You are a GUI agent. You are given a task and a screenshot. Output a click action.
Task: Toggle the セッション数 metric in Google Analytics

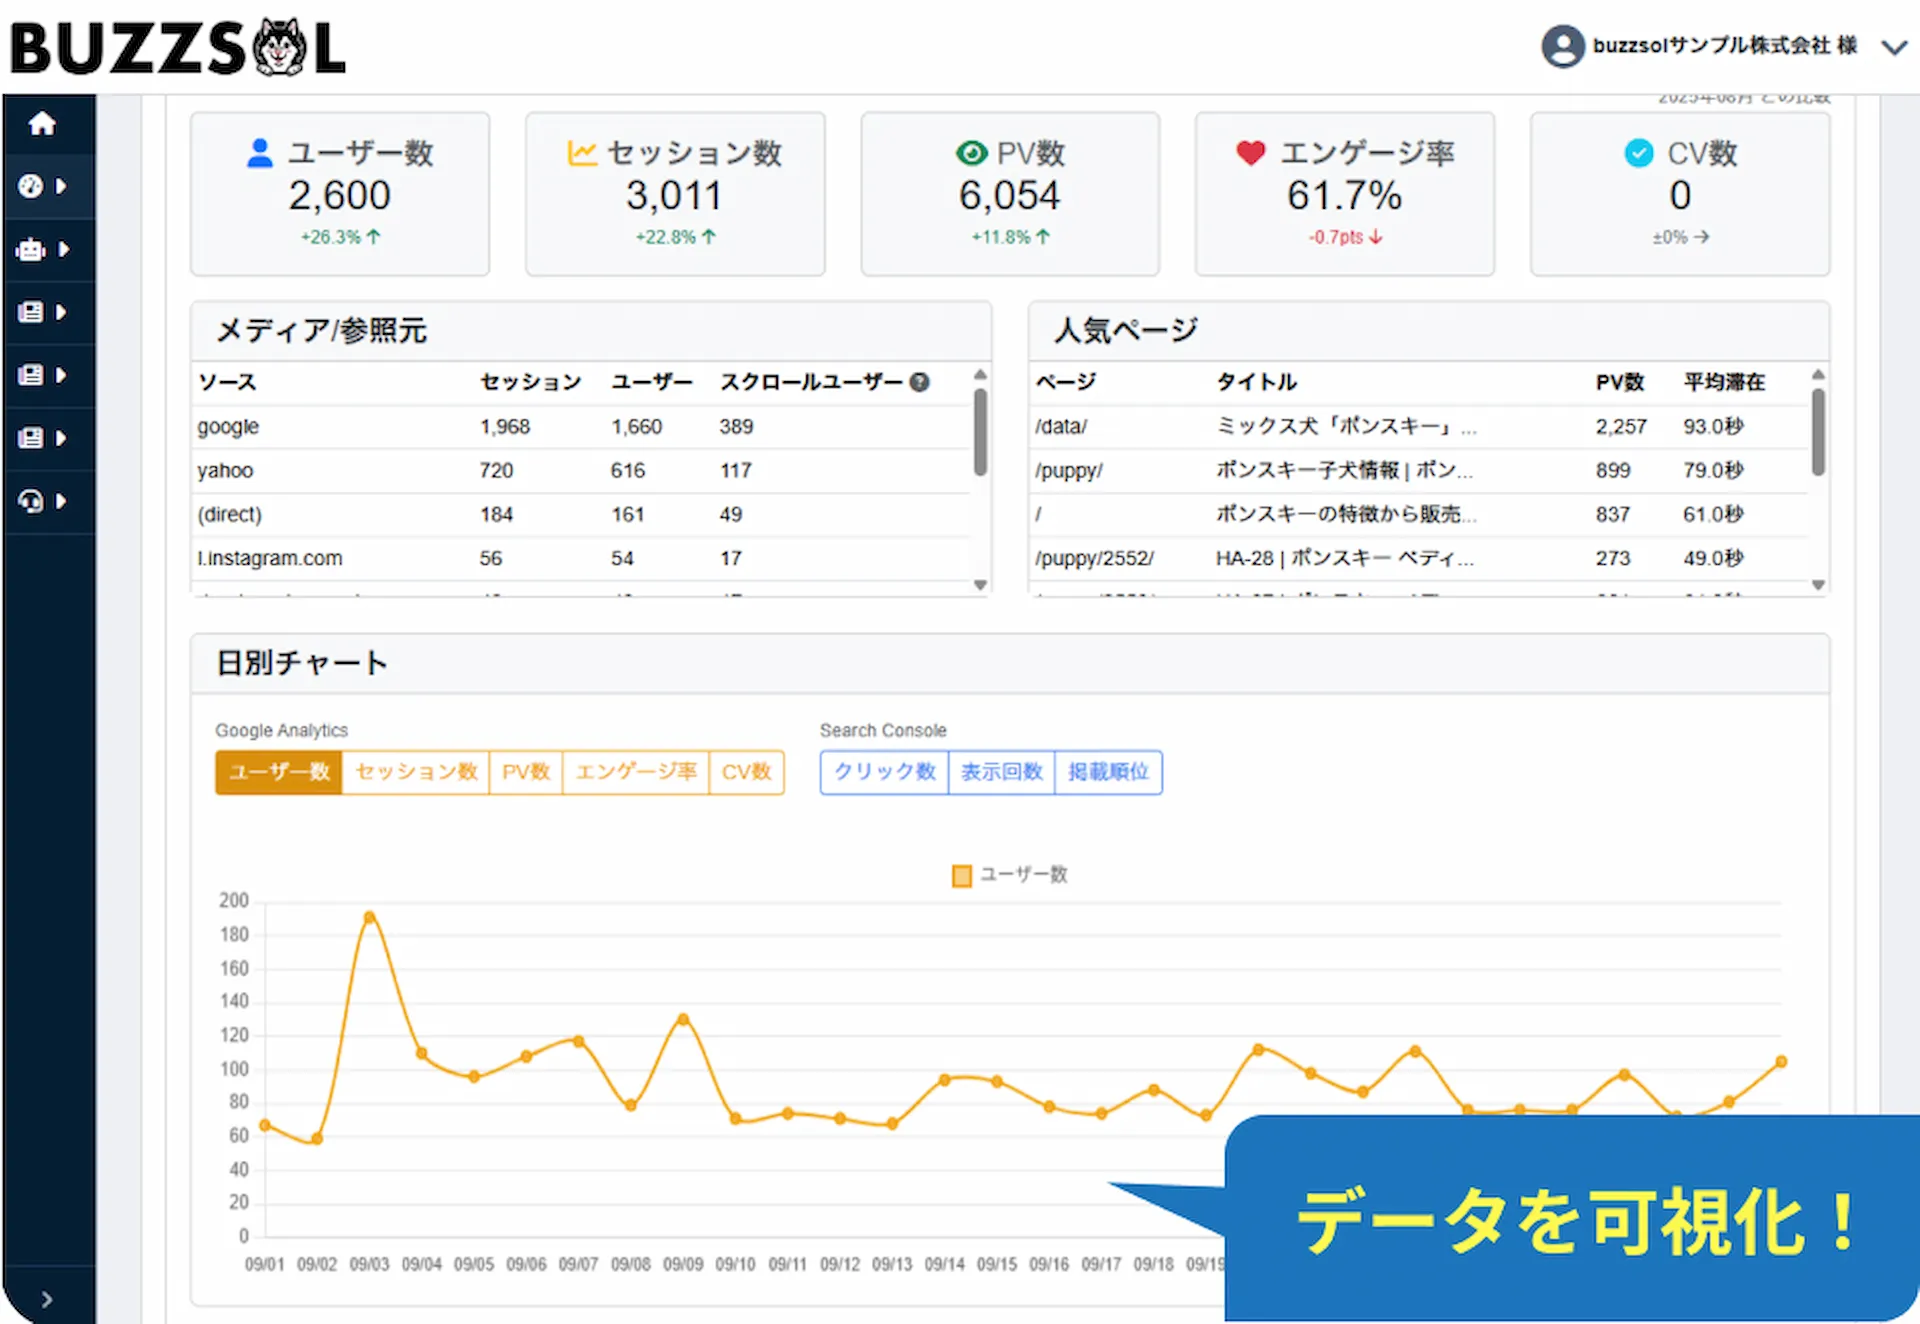point(414,772)
